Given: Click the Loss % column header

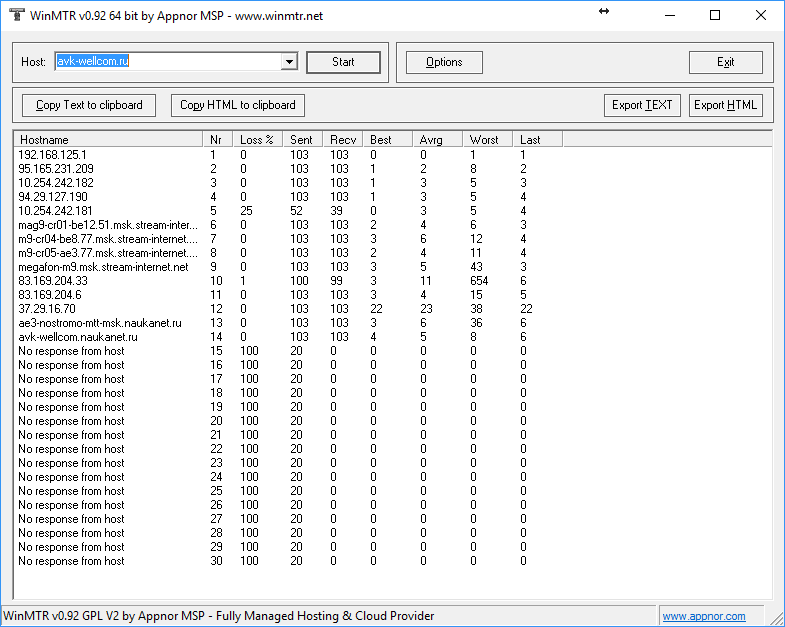Looking at the screenshot, I should click(258, 140).
